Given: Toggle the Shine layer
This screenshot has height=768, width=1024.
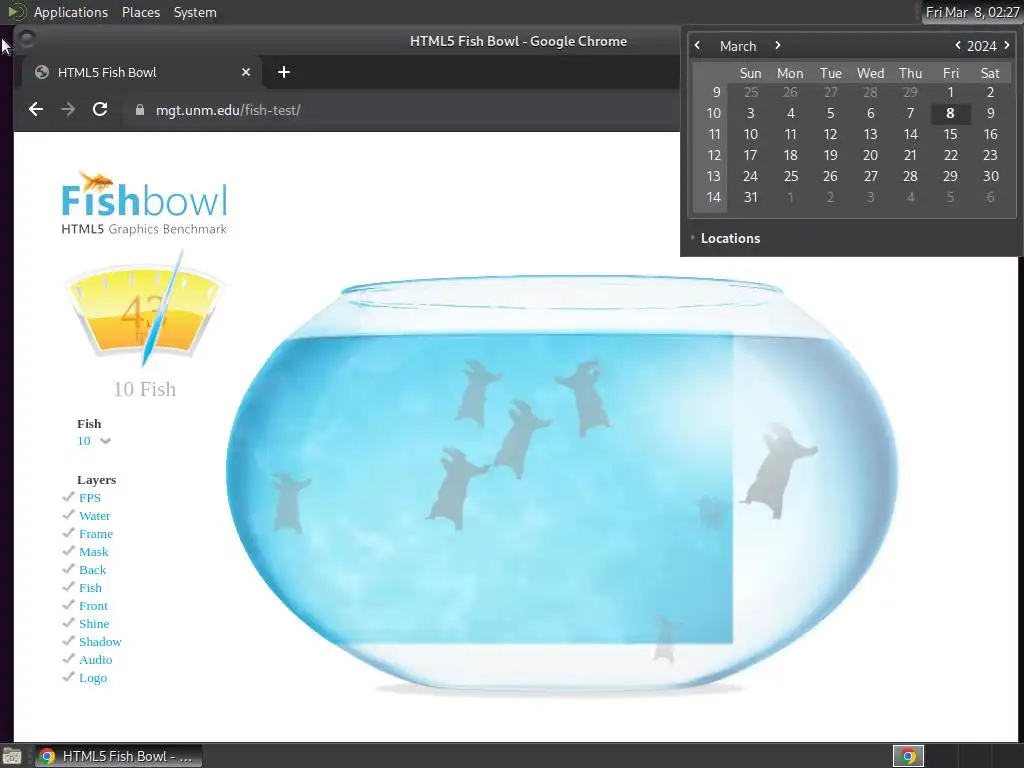Looking at the screenshot, I should pos(93,624).
